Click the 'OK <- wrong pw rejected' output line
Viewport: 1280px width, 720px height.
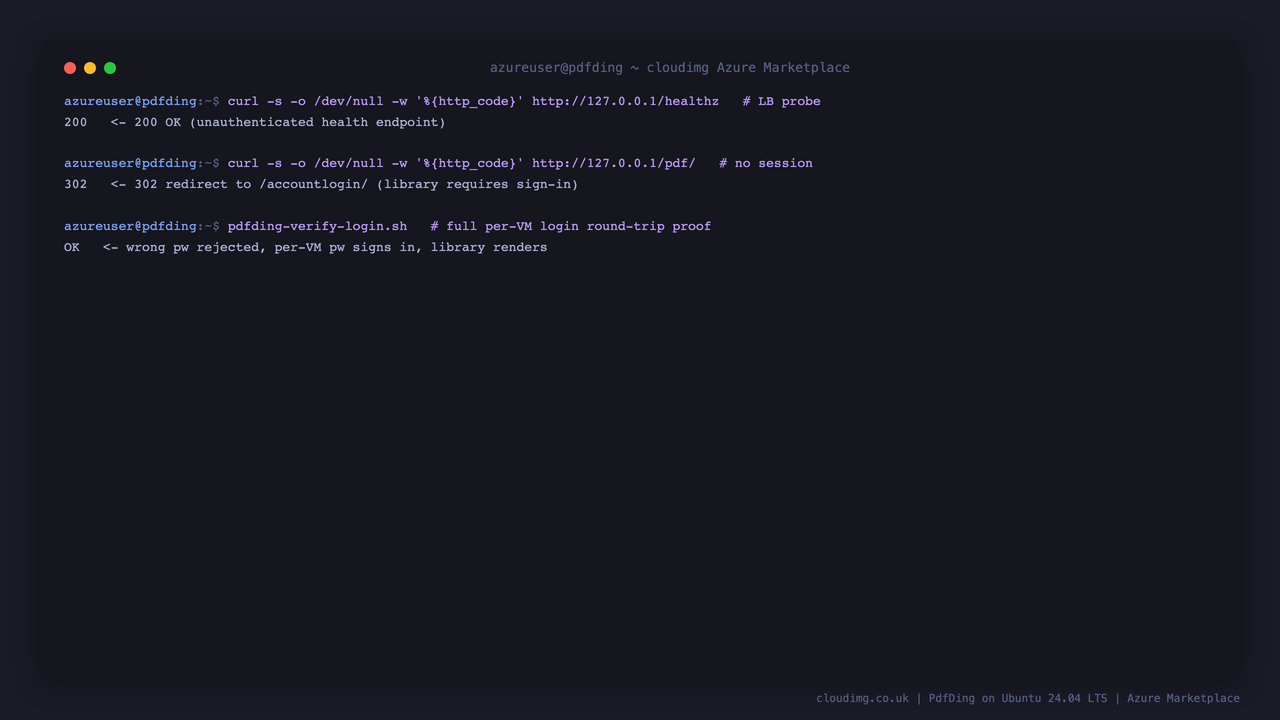[306, 247]
